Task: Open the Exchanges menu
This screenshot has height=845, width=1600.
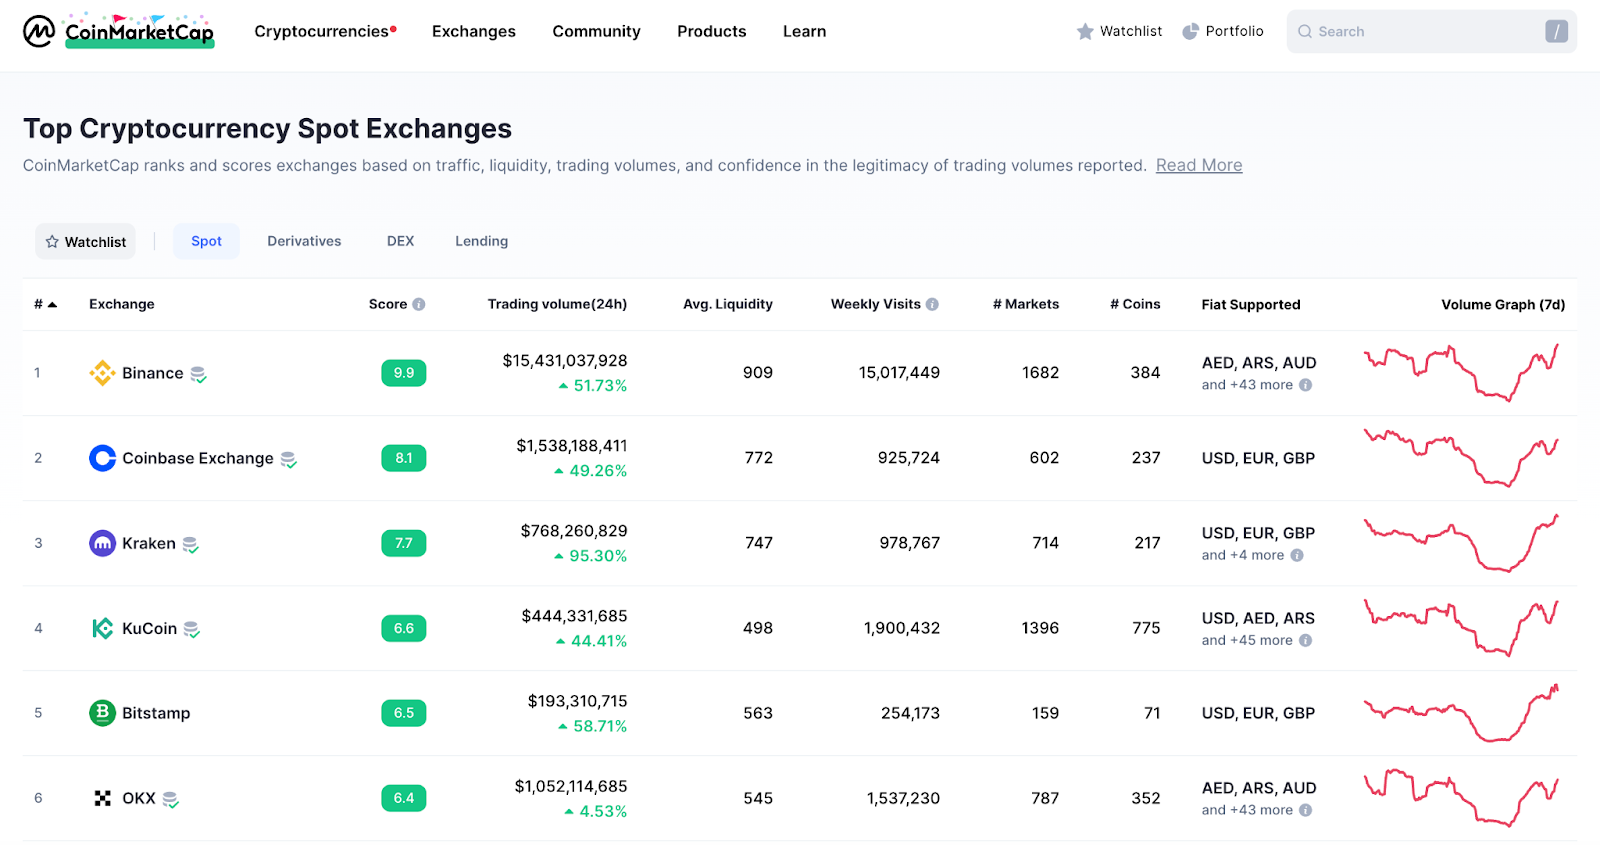Action: 474,31
